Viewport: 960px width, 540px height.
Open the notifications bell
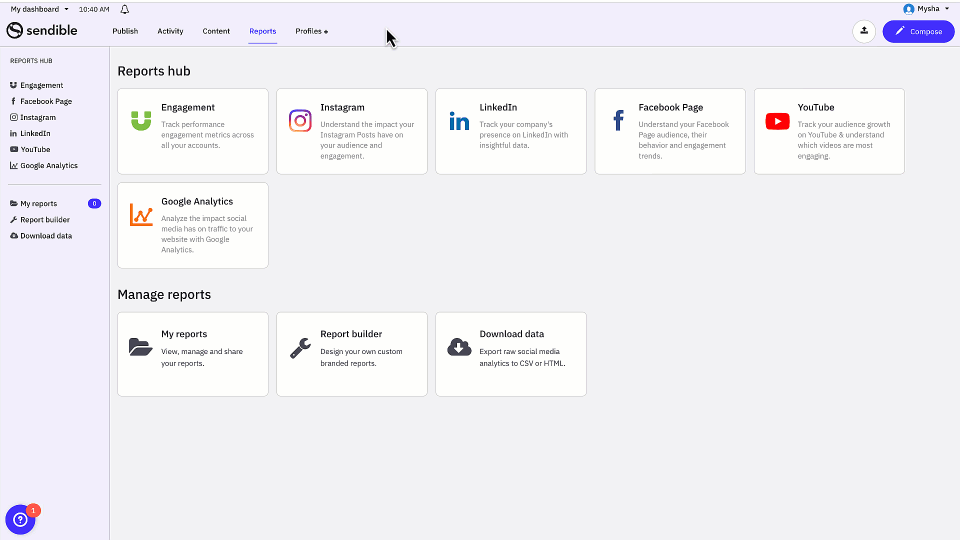(x=125, y=9)
